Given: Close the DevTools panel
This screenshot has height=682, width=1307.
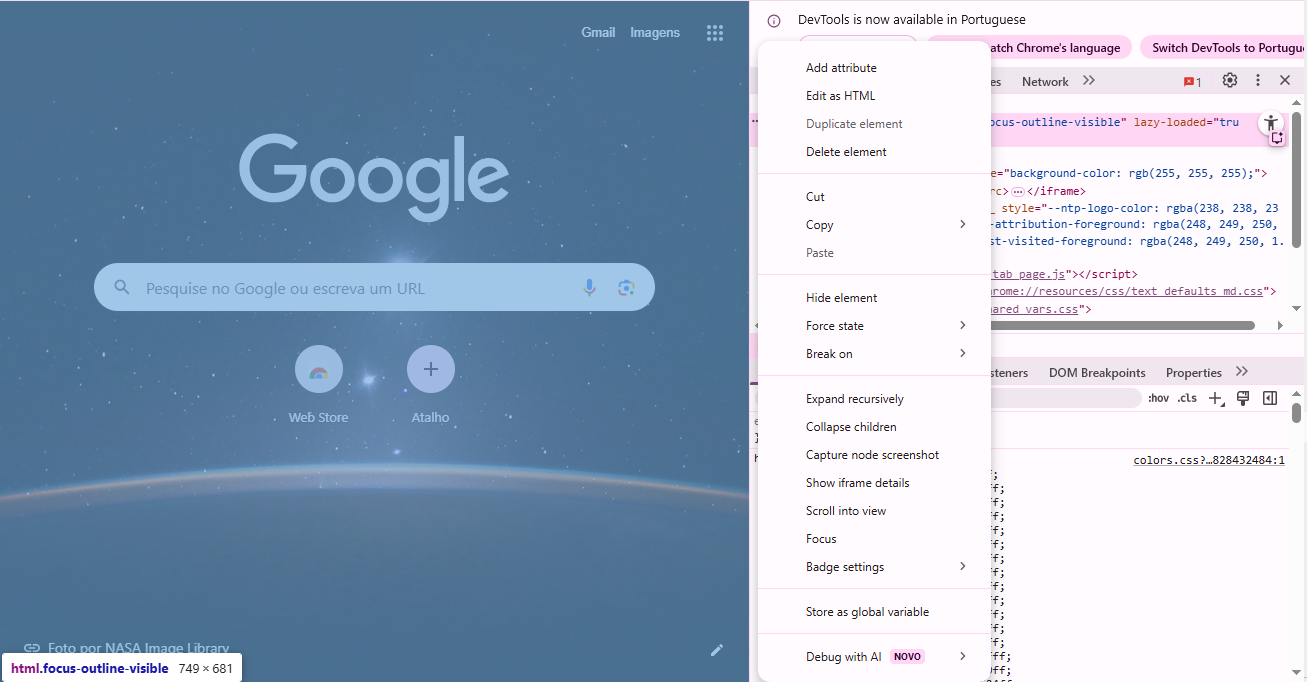Looking at the screenshot, I should click(x=1285, y=80).
